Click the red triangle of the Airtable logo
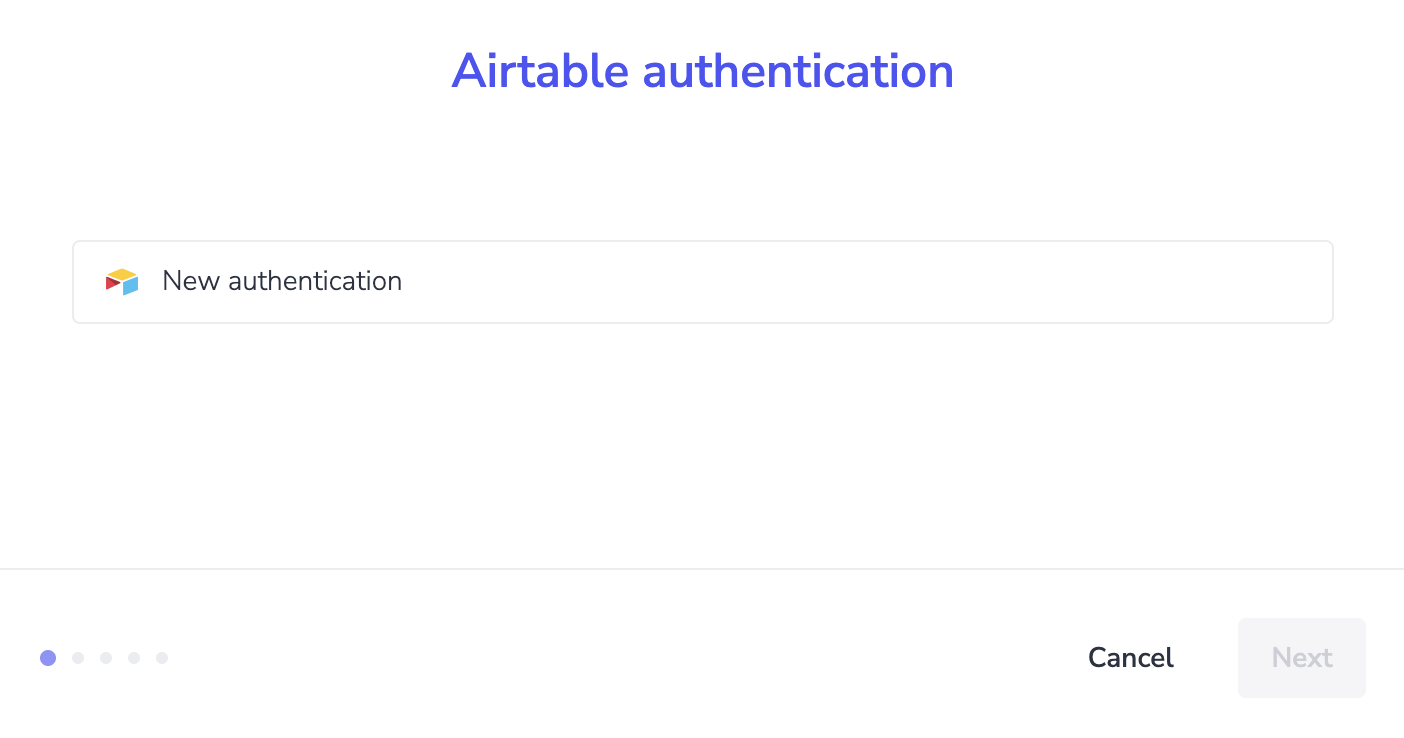Screen dimensions: 1404x738 tap(113, 283)
